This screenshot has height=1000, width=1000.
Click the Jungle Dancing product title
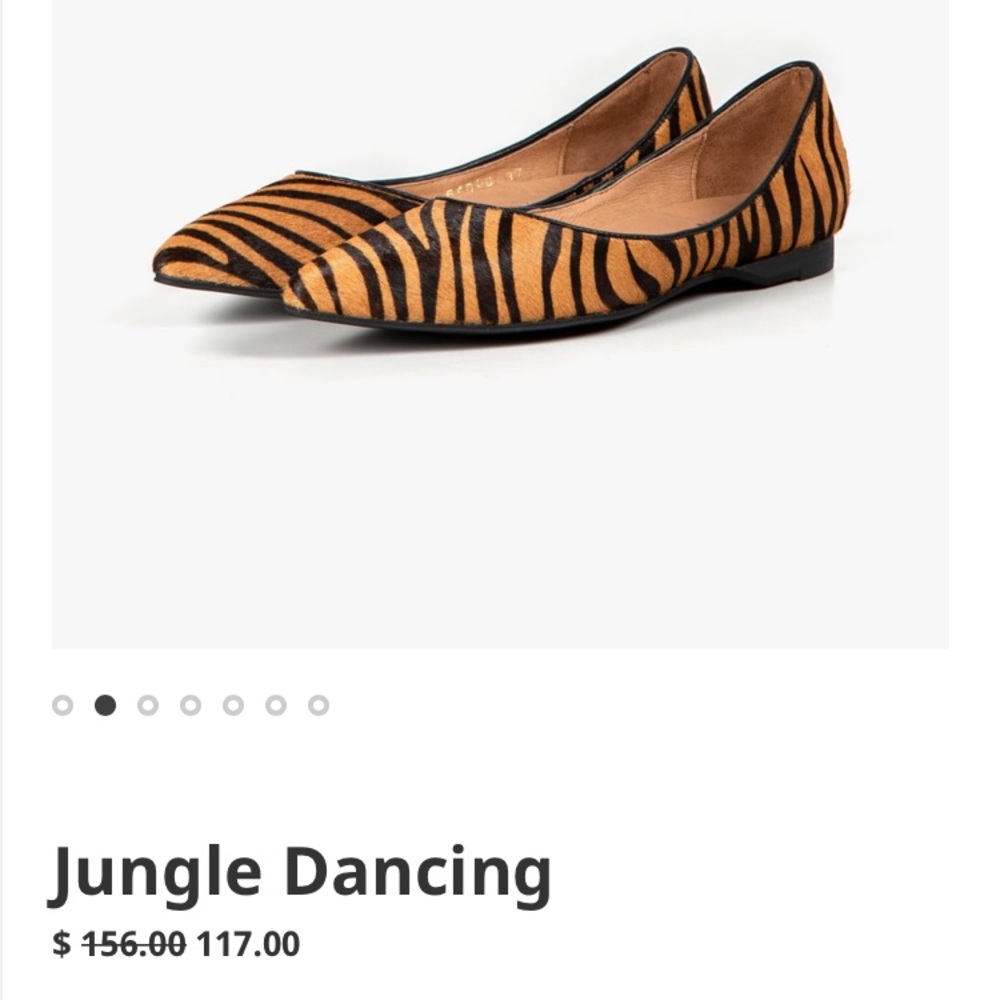click(x=300, y=873)
